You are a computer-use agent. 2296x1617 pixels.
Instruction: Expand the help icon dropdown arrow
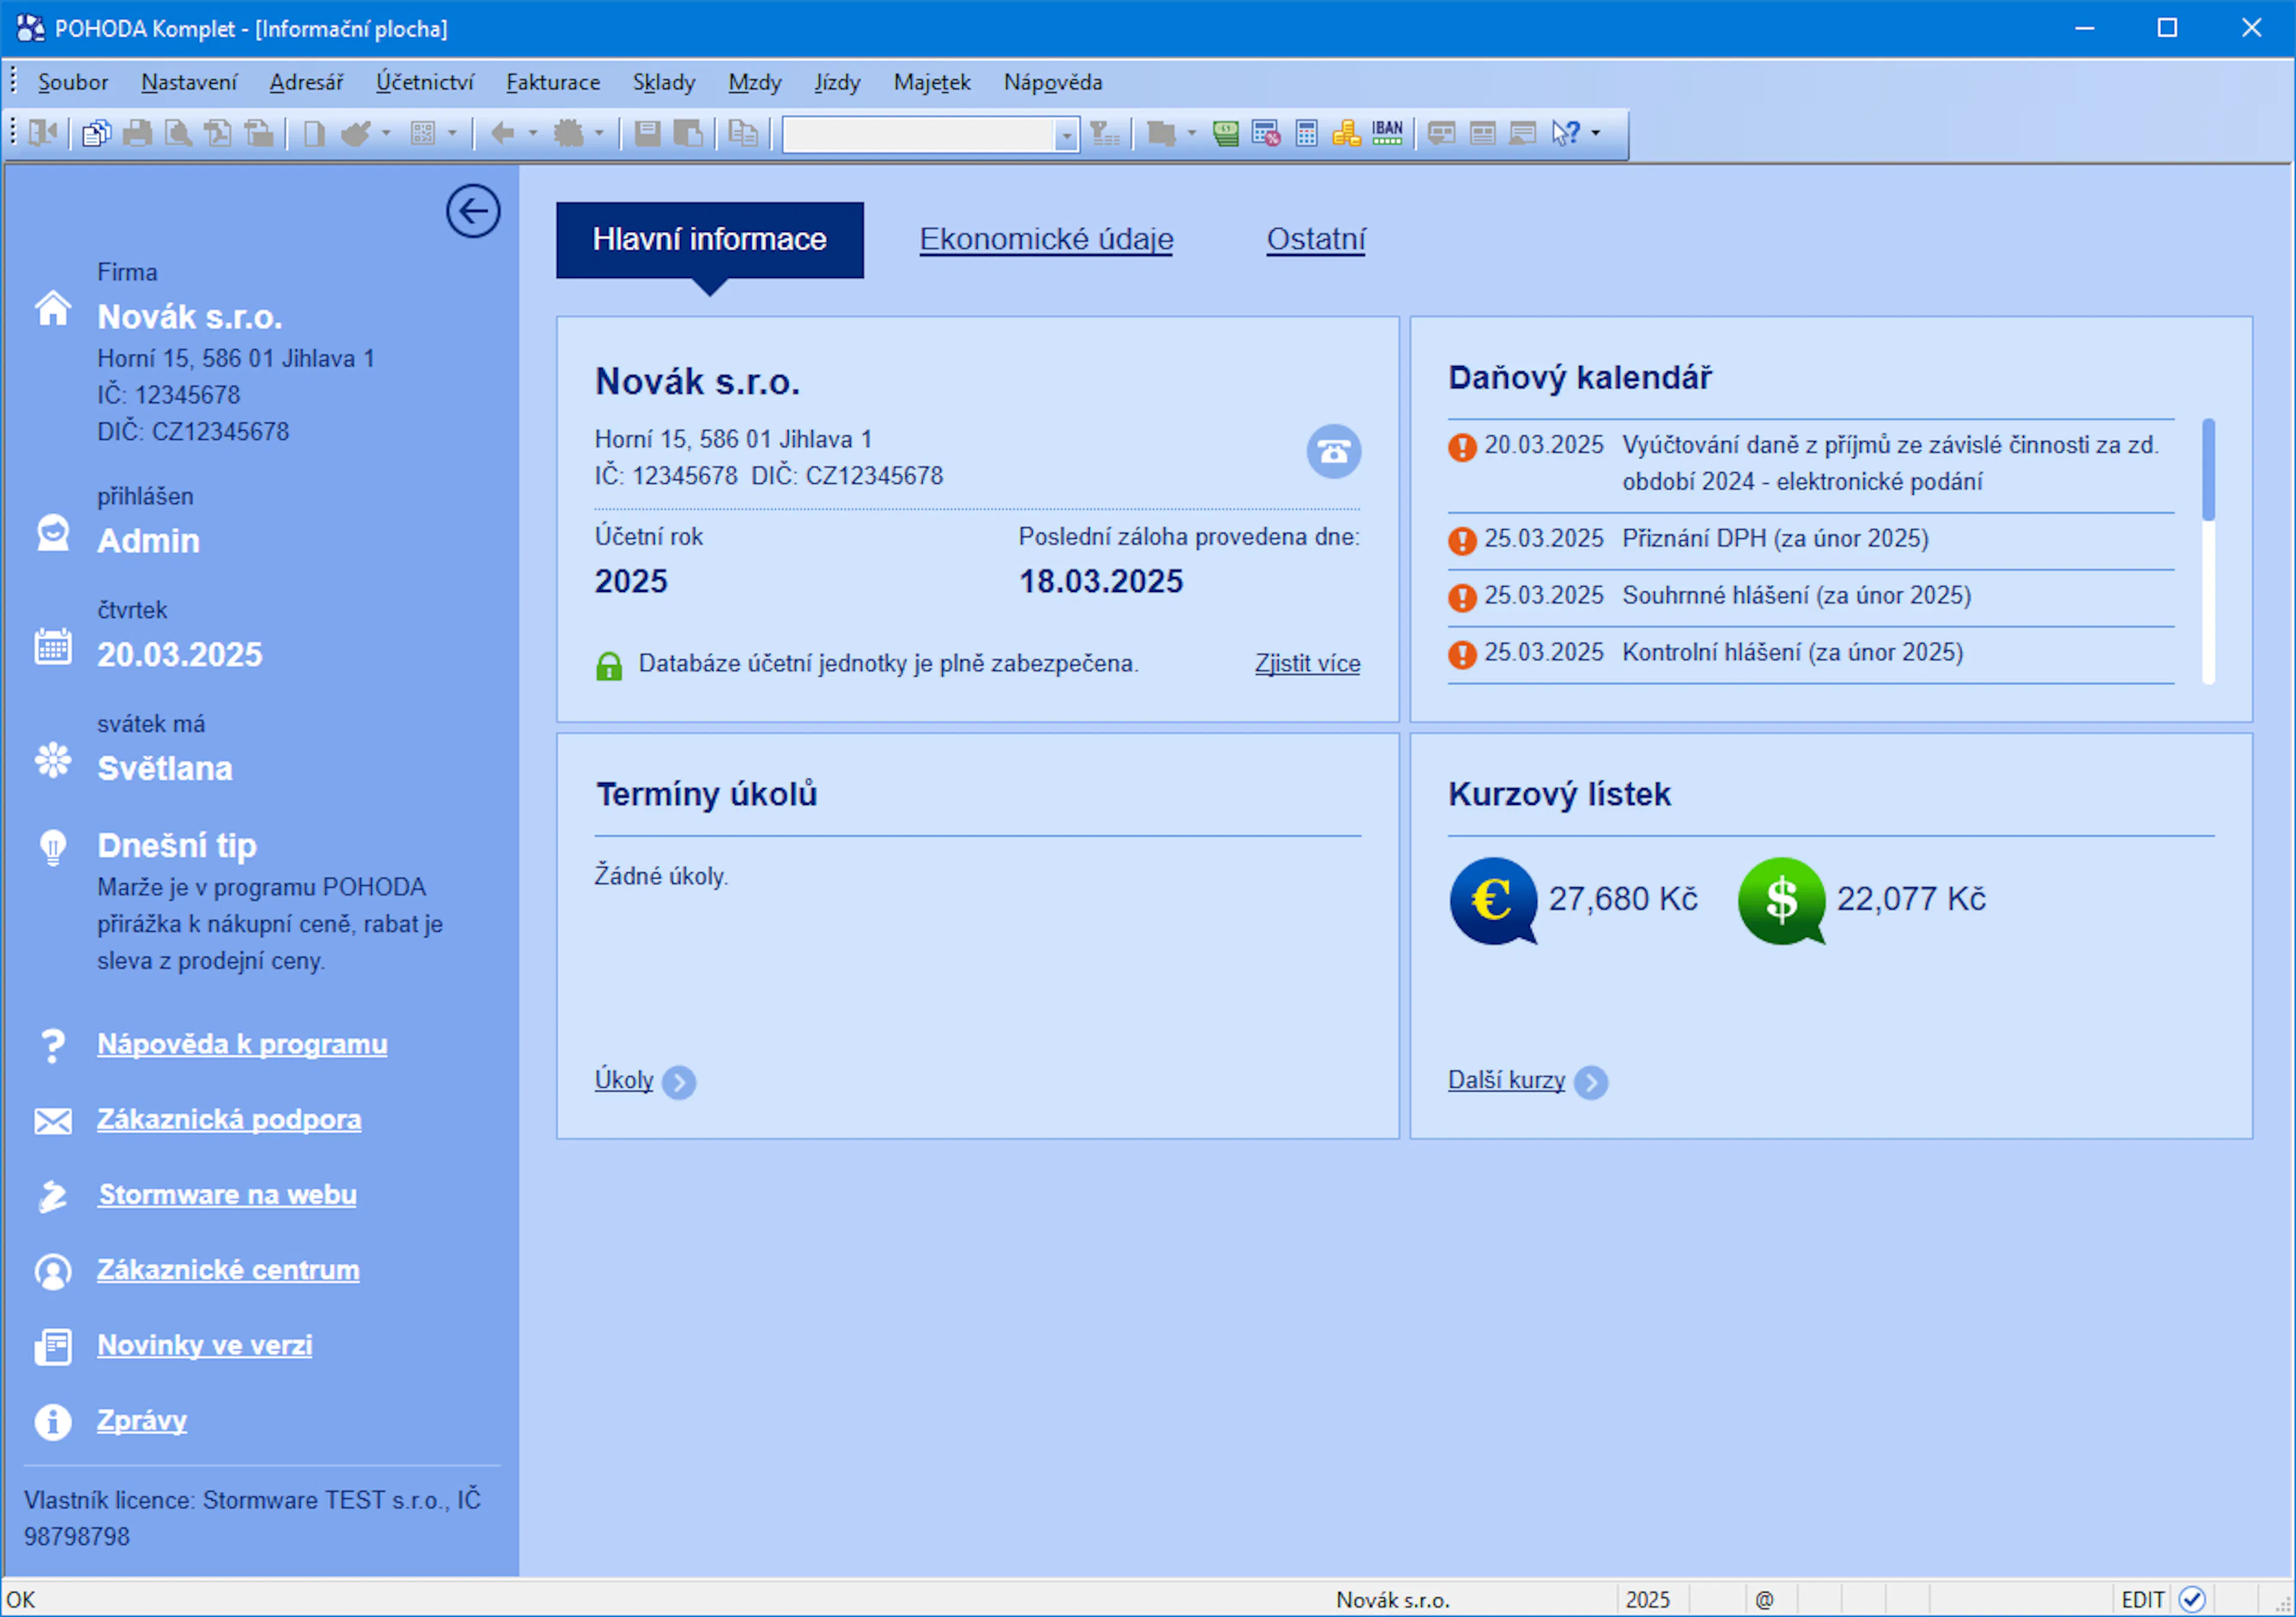click(x=1595, y=133)
